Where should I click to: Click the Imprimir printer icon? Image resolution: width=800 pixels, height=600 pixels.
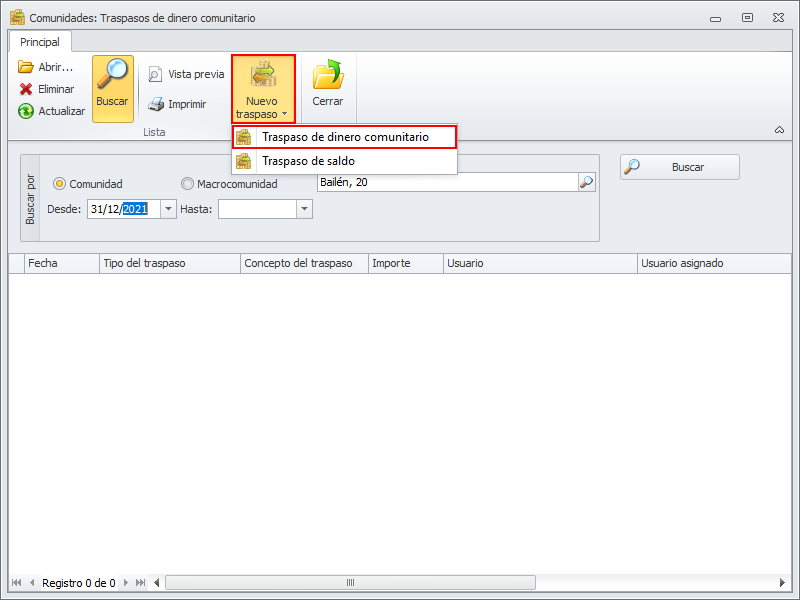[156, 104]
